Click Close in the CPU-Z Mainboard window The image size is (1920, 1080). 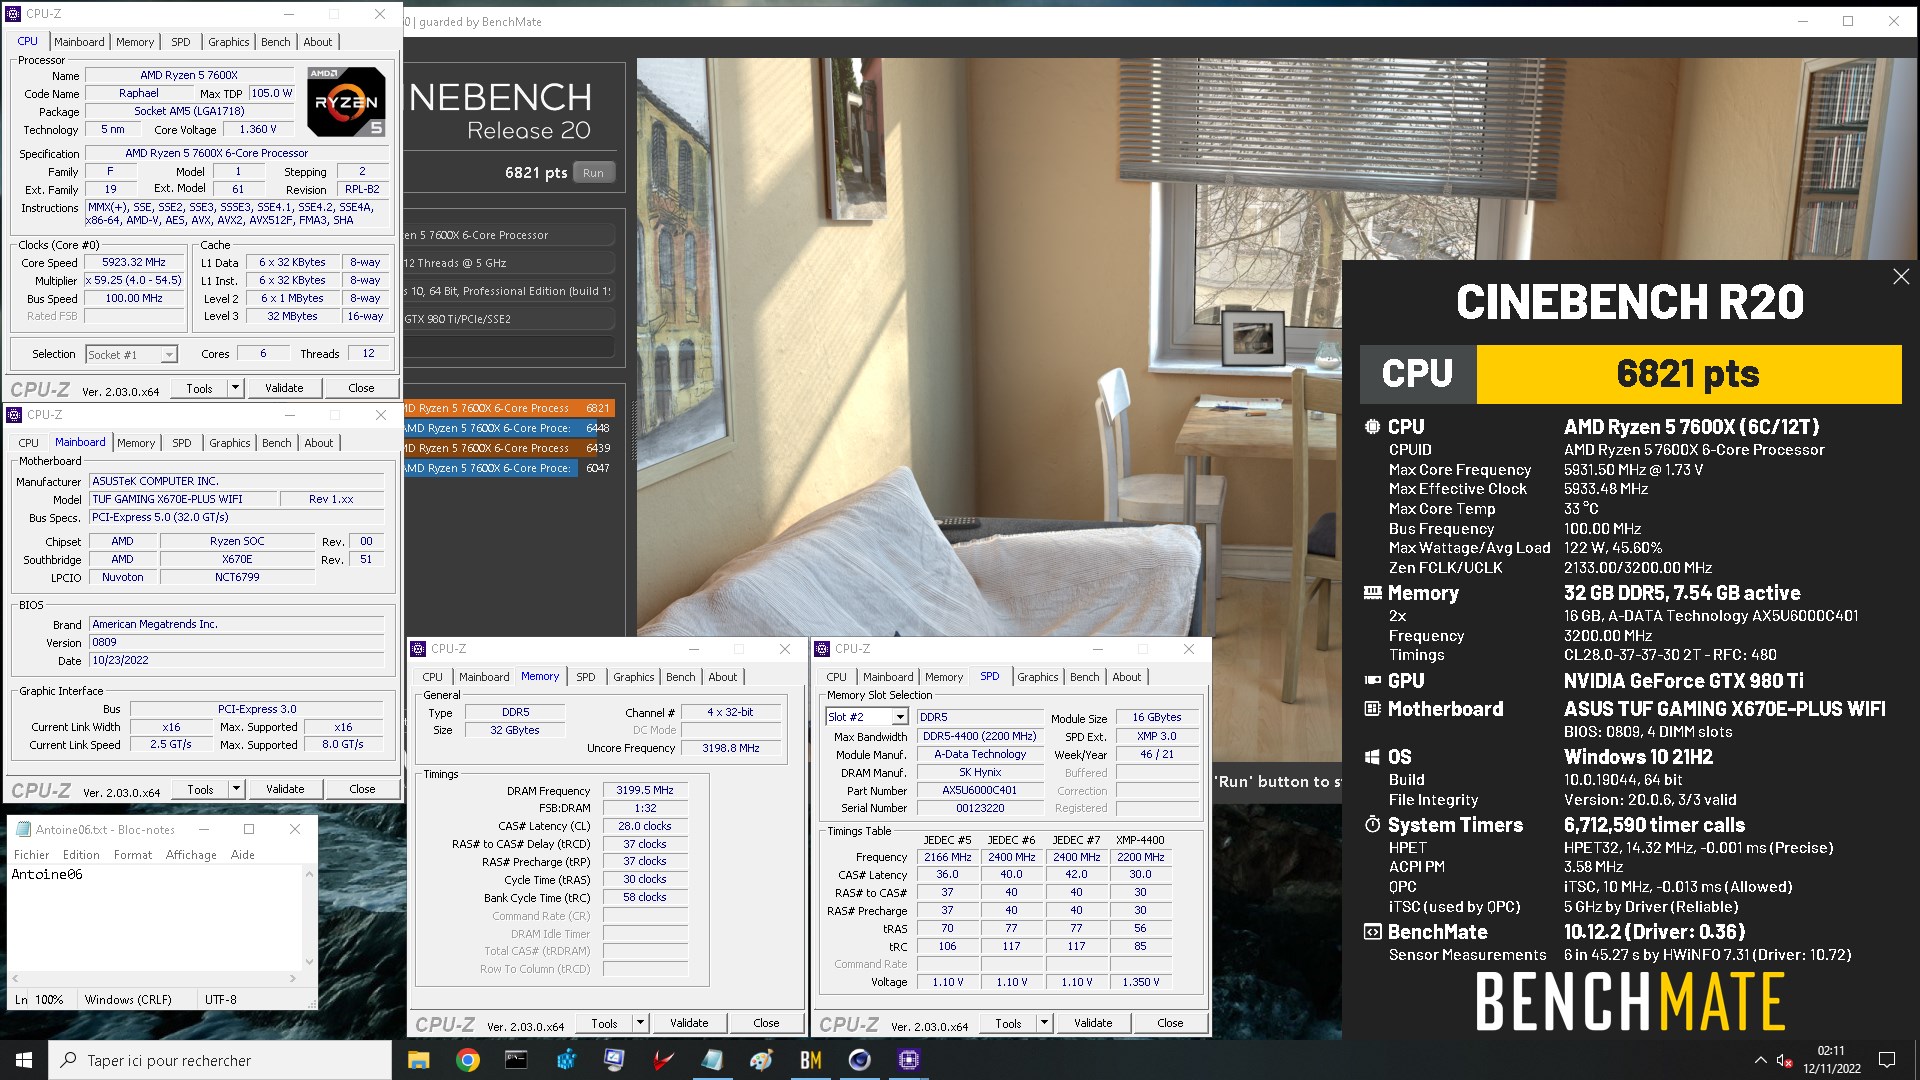coord(362,789)
